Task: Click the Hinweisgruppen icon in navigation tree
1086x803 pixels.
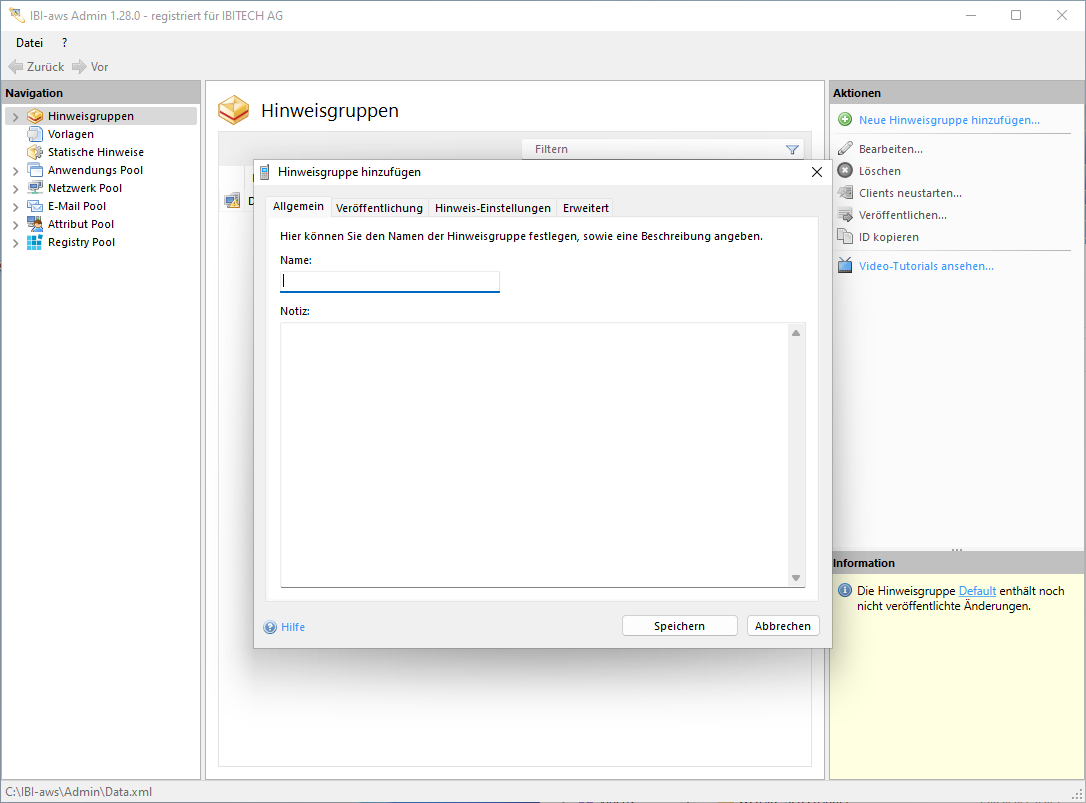Action: 35,116
